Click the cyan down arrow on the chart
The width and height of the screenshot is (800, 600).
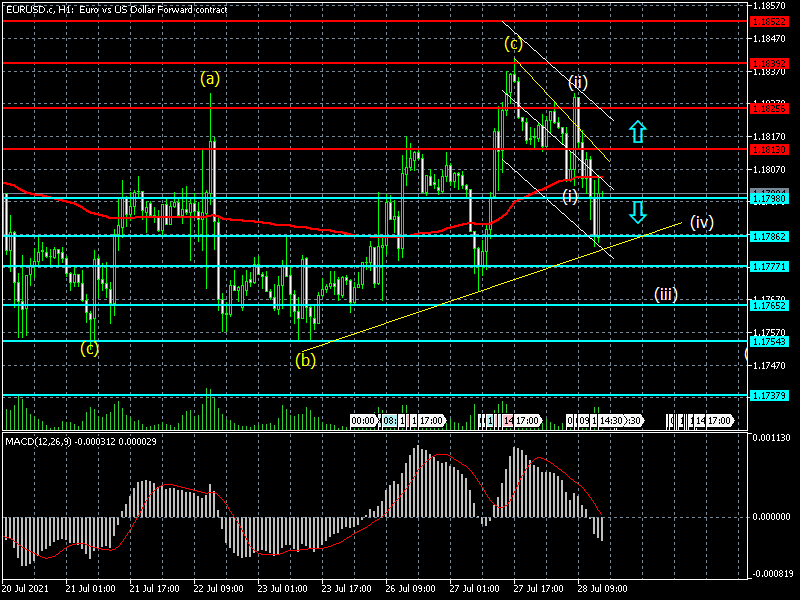click(637, 211)
